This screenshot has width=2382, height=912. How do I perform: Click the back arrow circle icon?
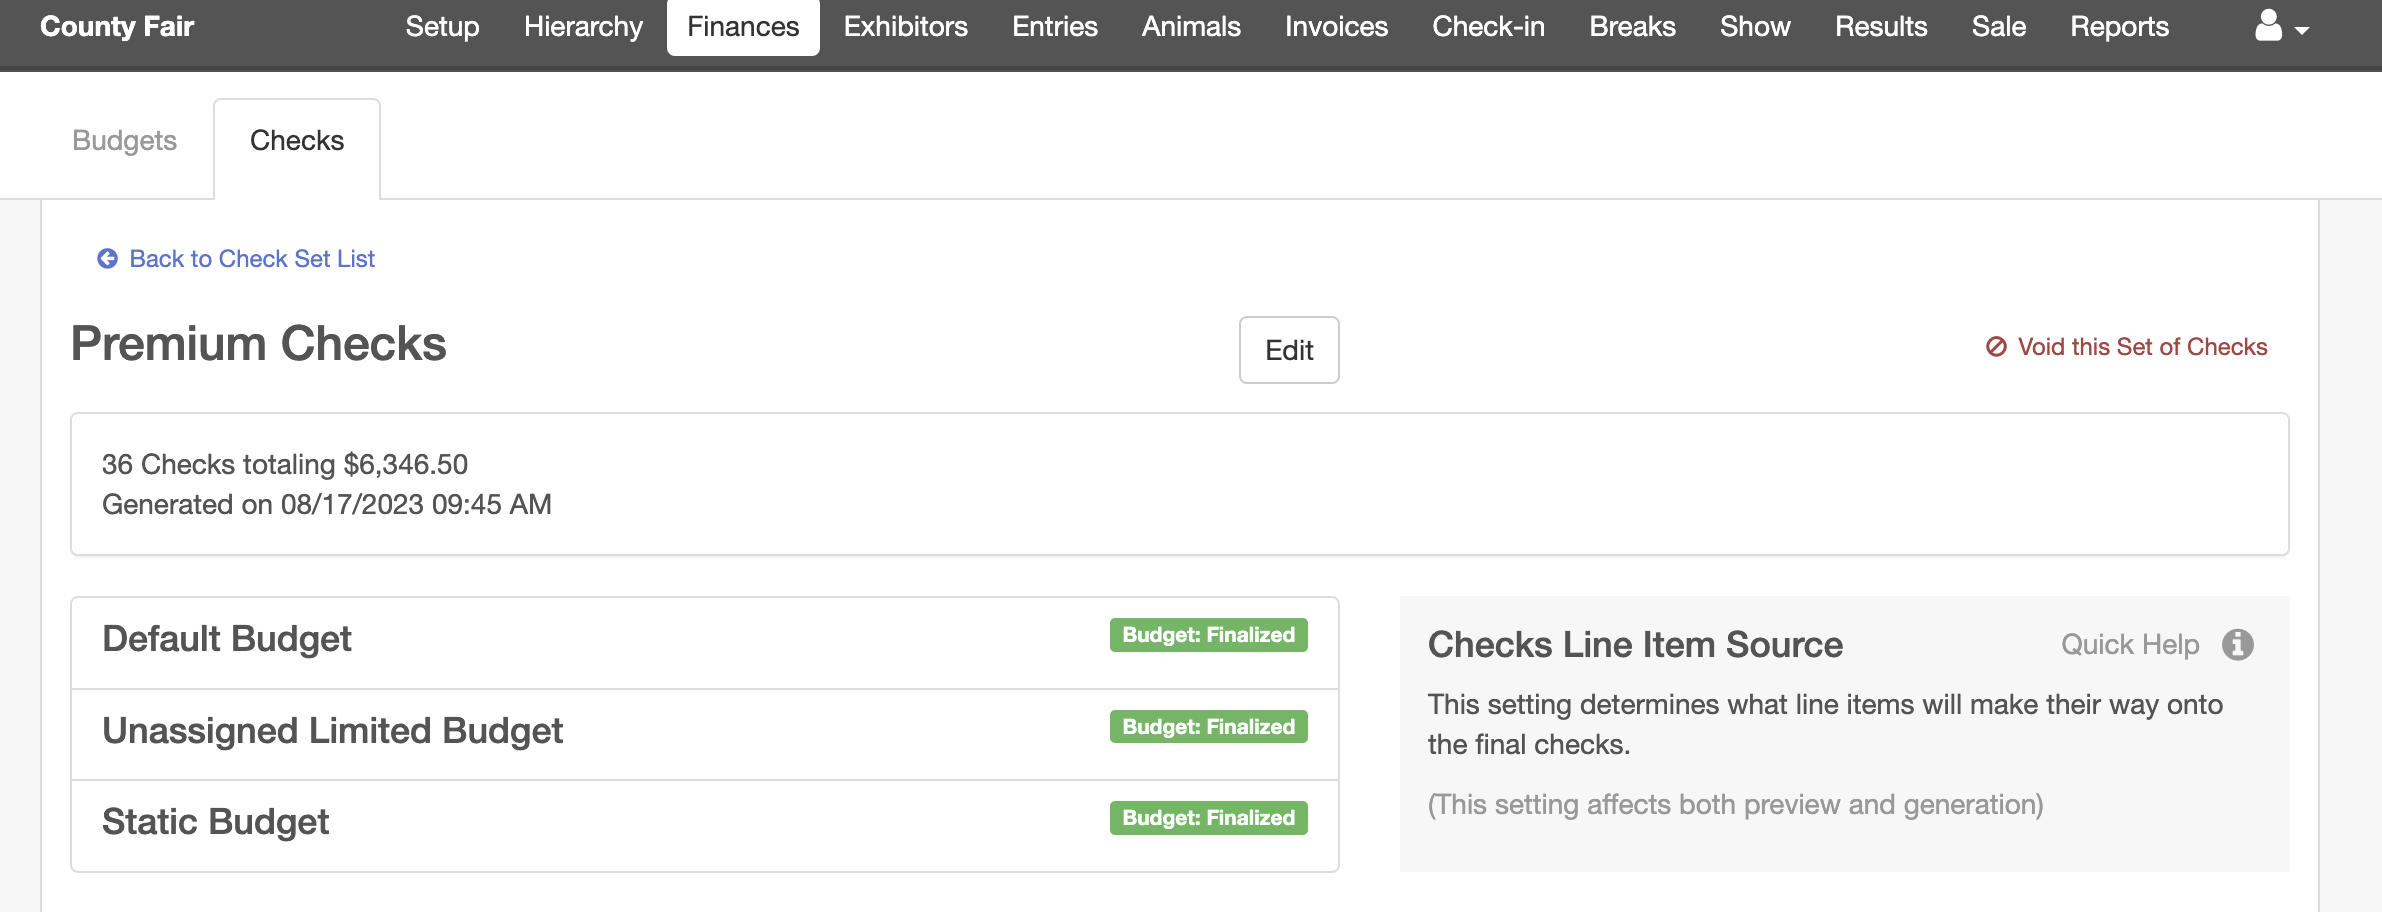[107, 259]
